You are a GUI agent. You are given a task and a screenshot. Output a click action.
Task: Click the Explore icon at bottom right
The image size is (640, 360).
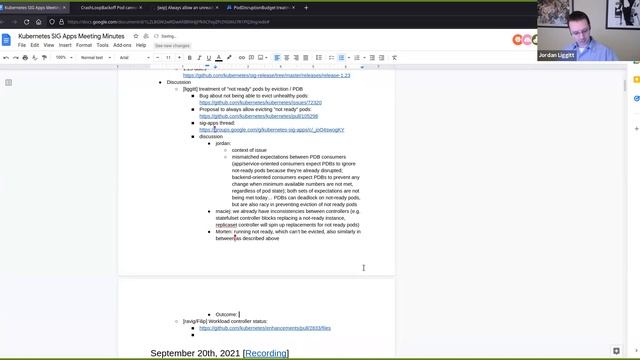[x=616, y=351]
